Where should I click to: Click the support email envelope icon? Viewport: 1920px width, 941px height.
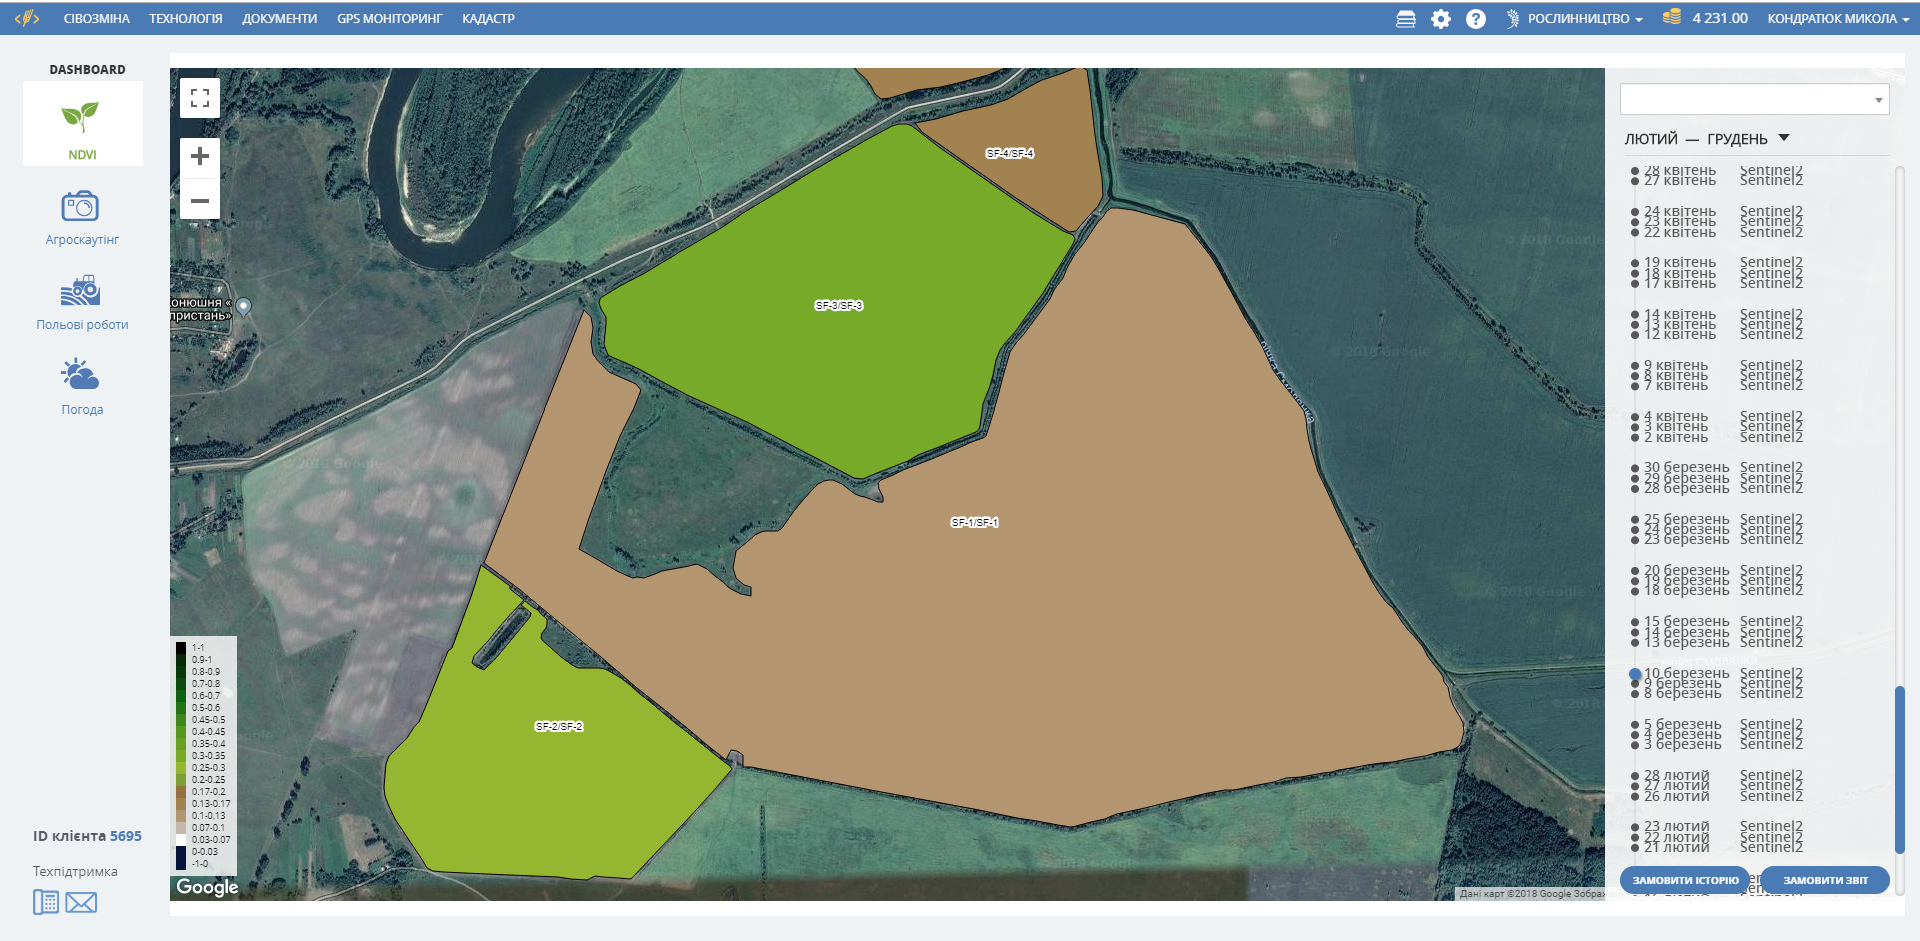pos(81,903)
